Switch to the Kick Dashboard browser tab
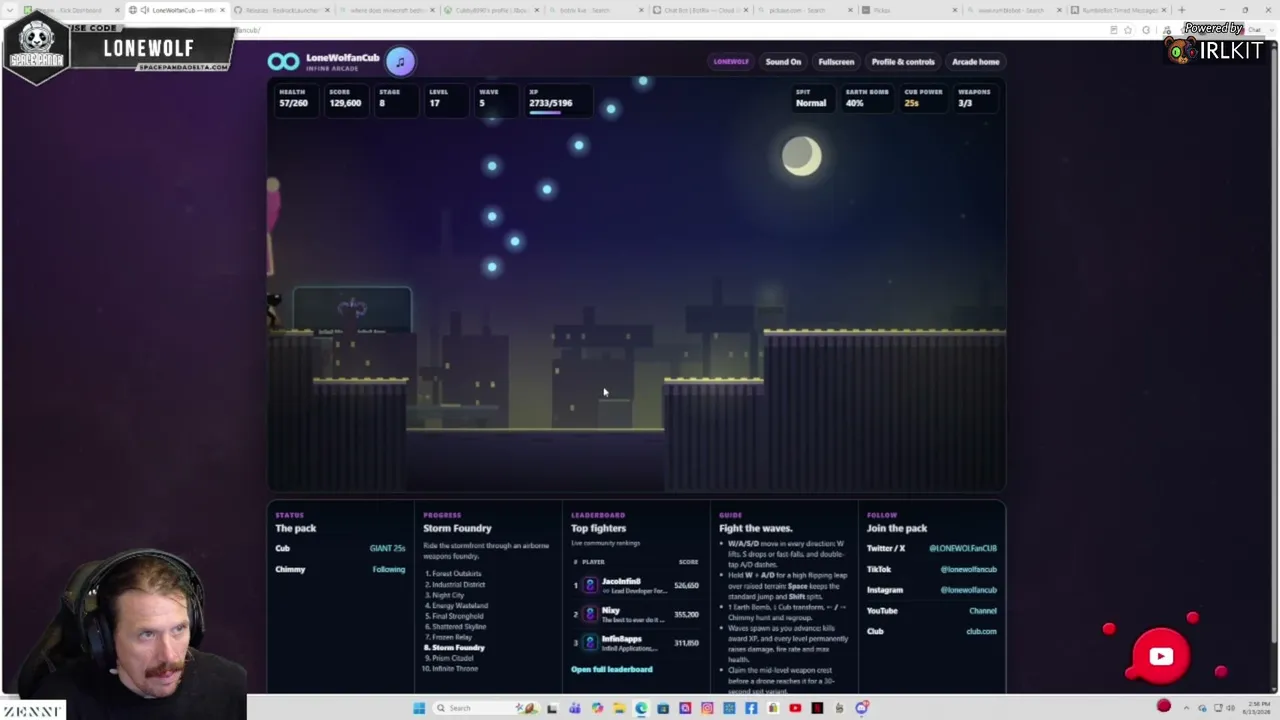This screenshot has width=1280, height=720. pos(70,10)
